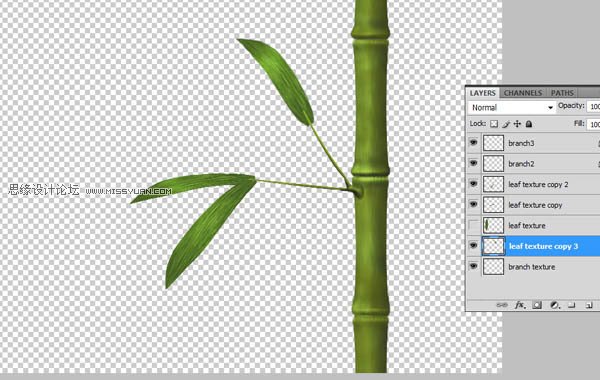Hide the leaf texture copy 3 layer
The image size is (600, 380).
tap(473, 246)
